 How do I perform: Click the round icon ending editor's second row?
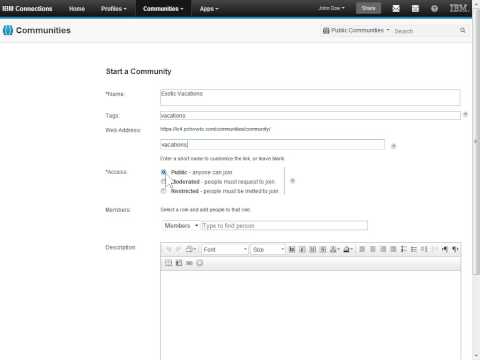[x=200, y=263]
